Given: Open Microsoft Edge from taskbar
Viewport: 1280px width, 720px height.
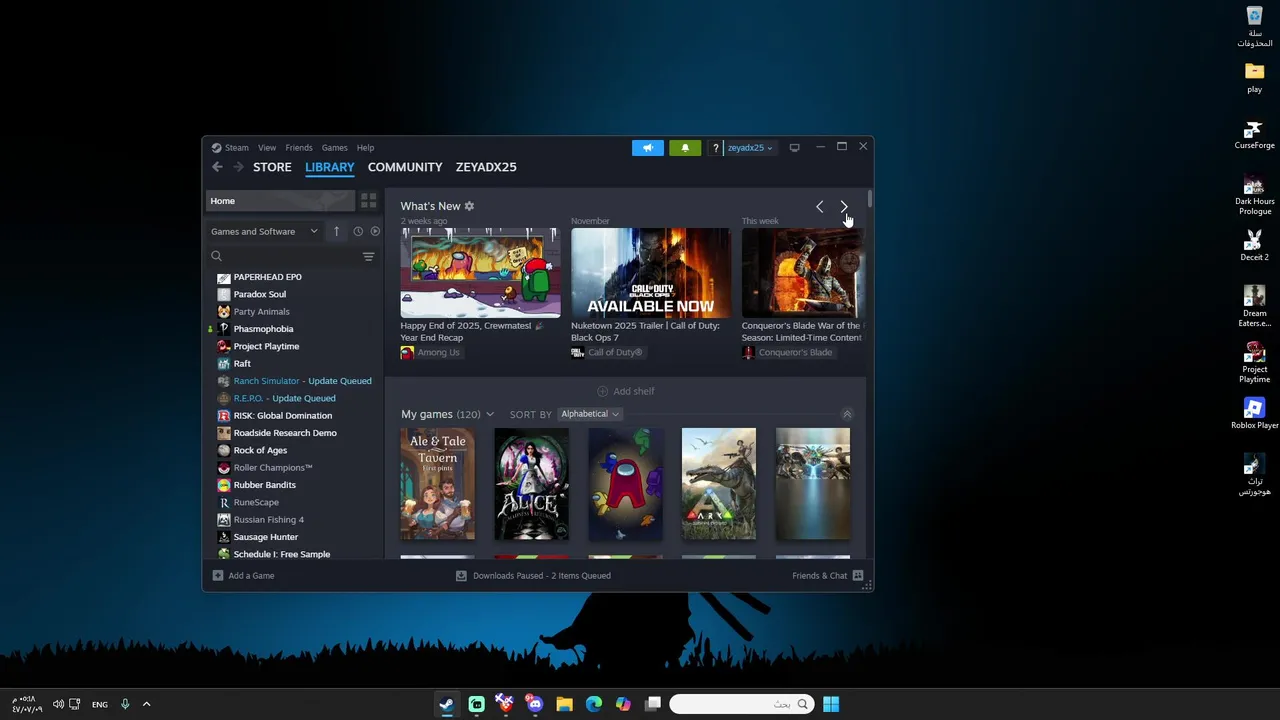Looking at the screenshot, I should [594, 704].
